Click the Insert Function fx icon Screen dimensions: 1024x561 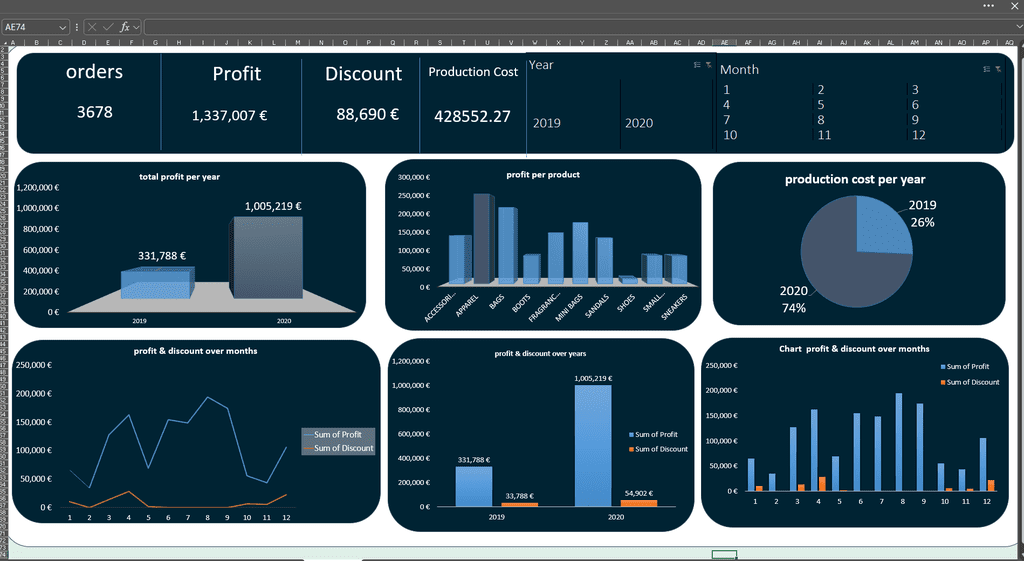(125, 27)
